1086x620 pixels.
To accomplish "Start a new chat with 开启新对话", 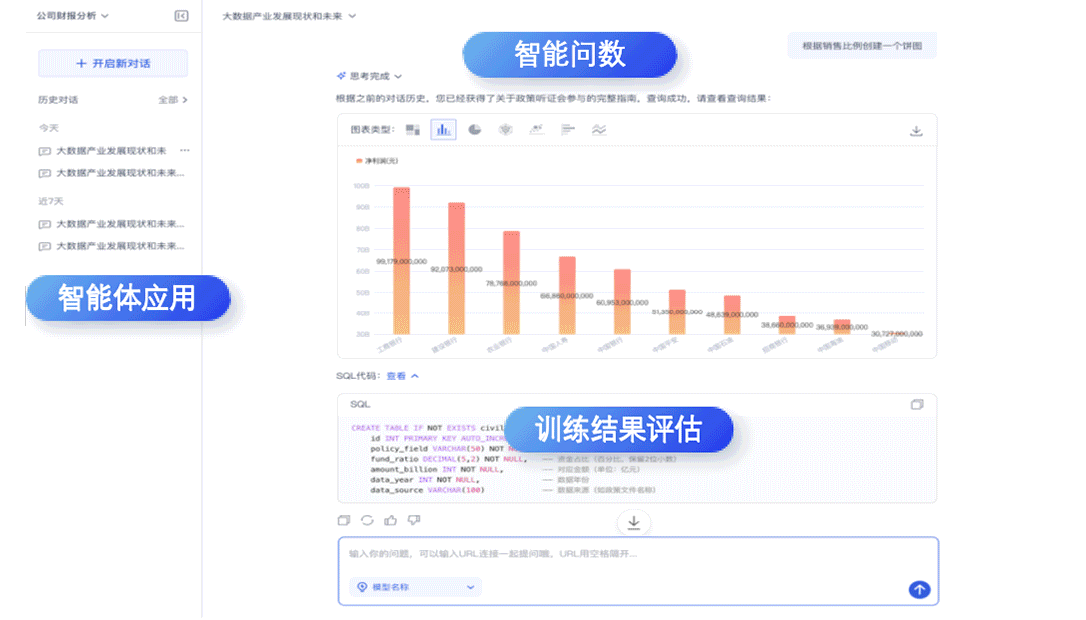I will [x=113, y=63].
